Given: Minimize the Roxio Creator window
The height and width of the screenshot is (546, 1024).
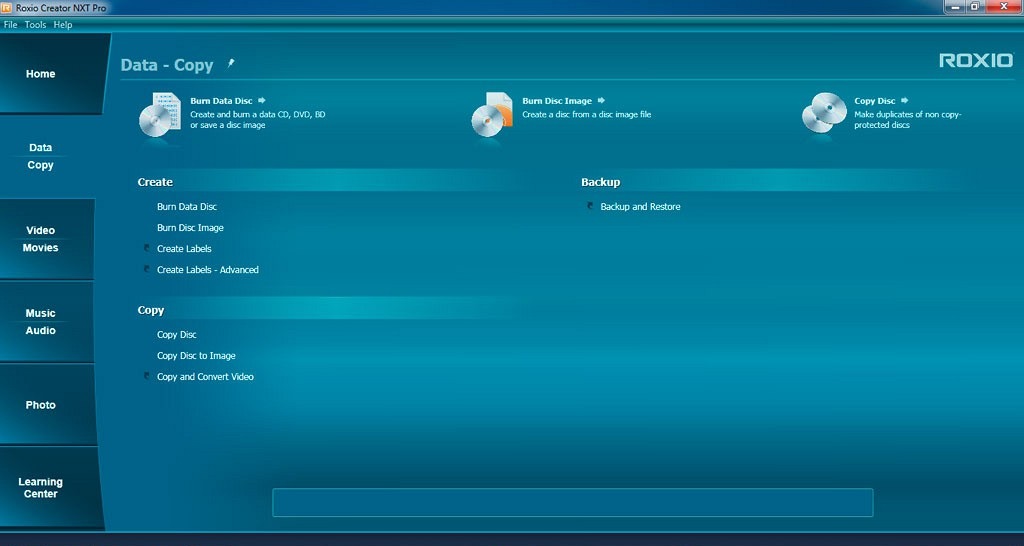Looking at the screenshot, I should point(955,7).
